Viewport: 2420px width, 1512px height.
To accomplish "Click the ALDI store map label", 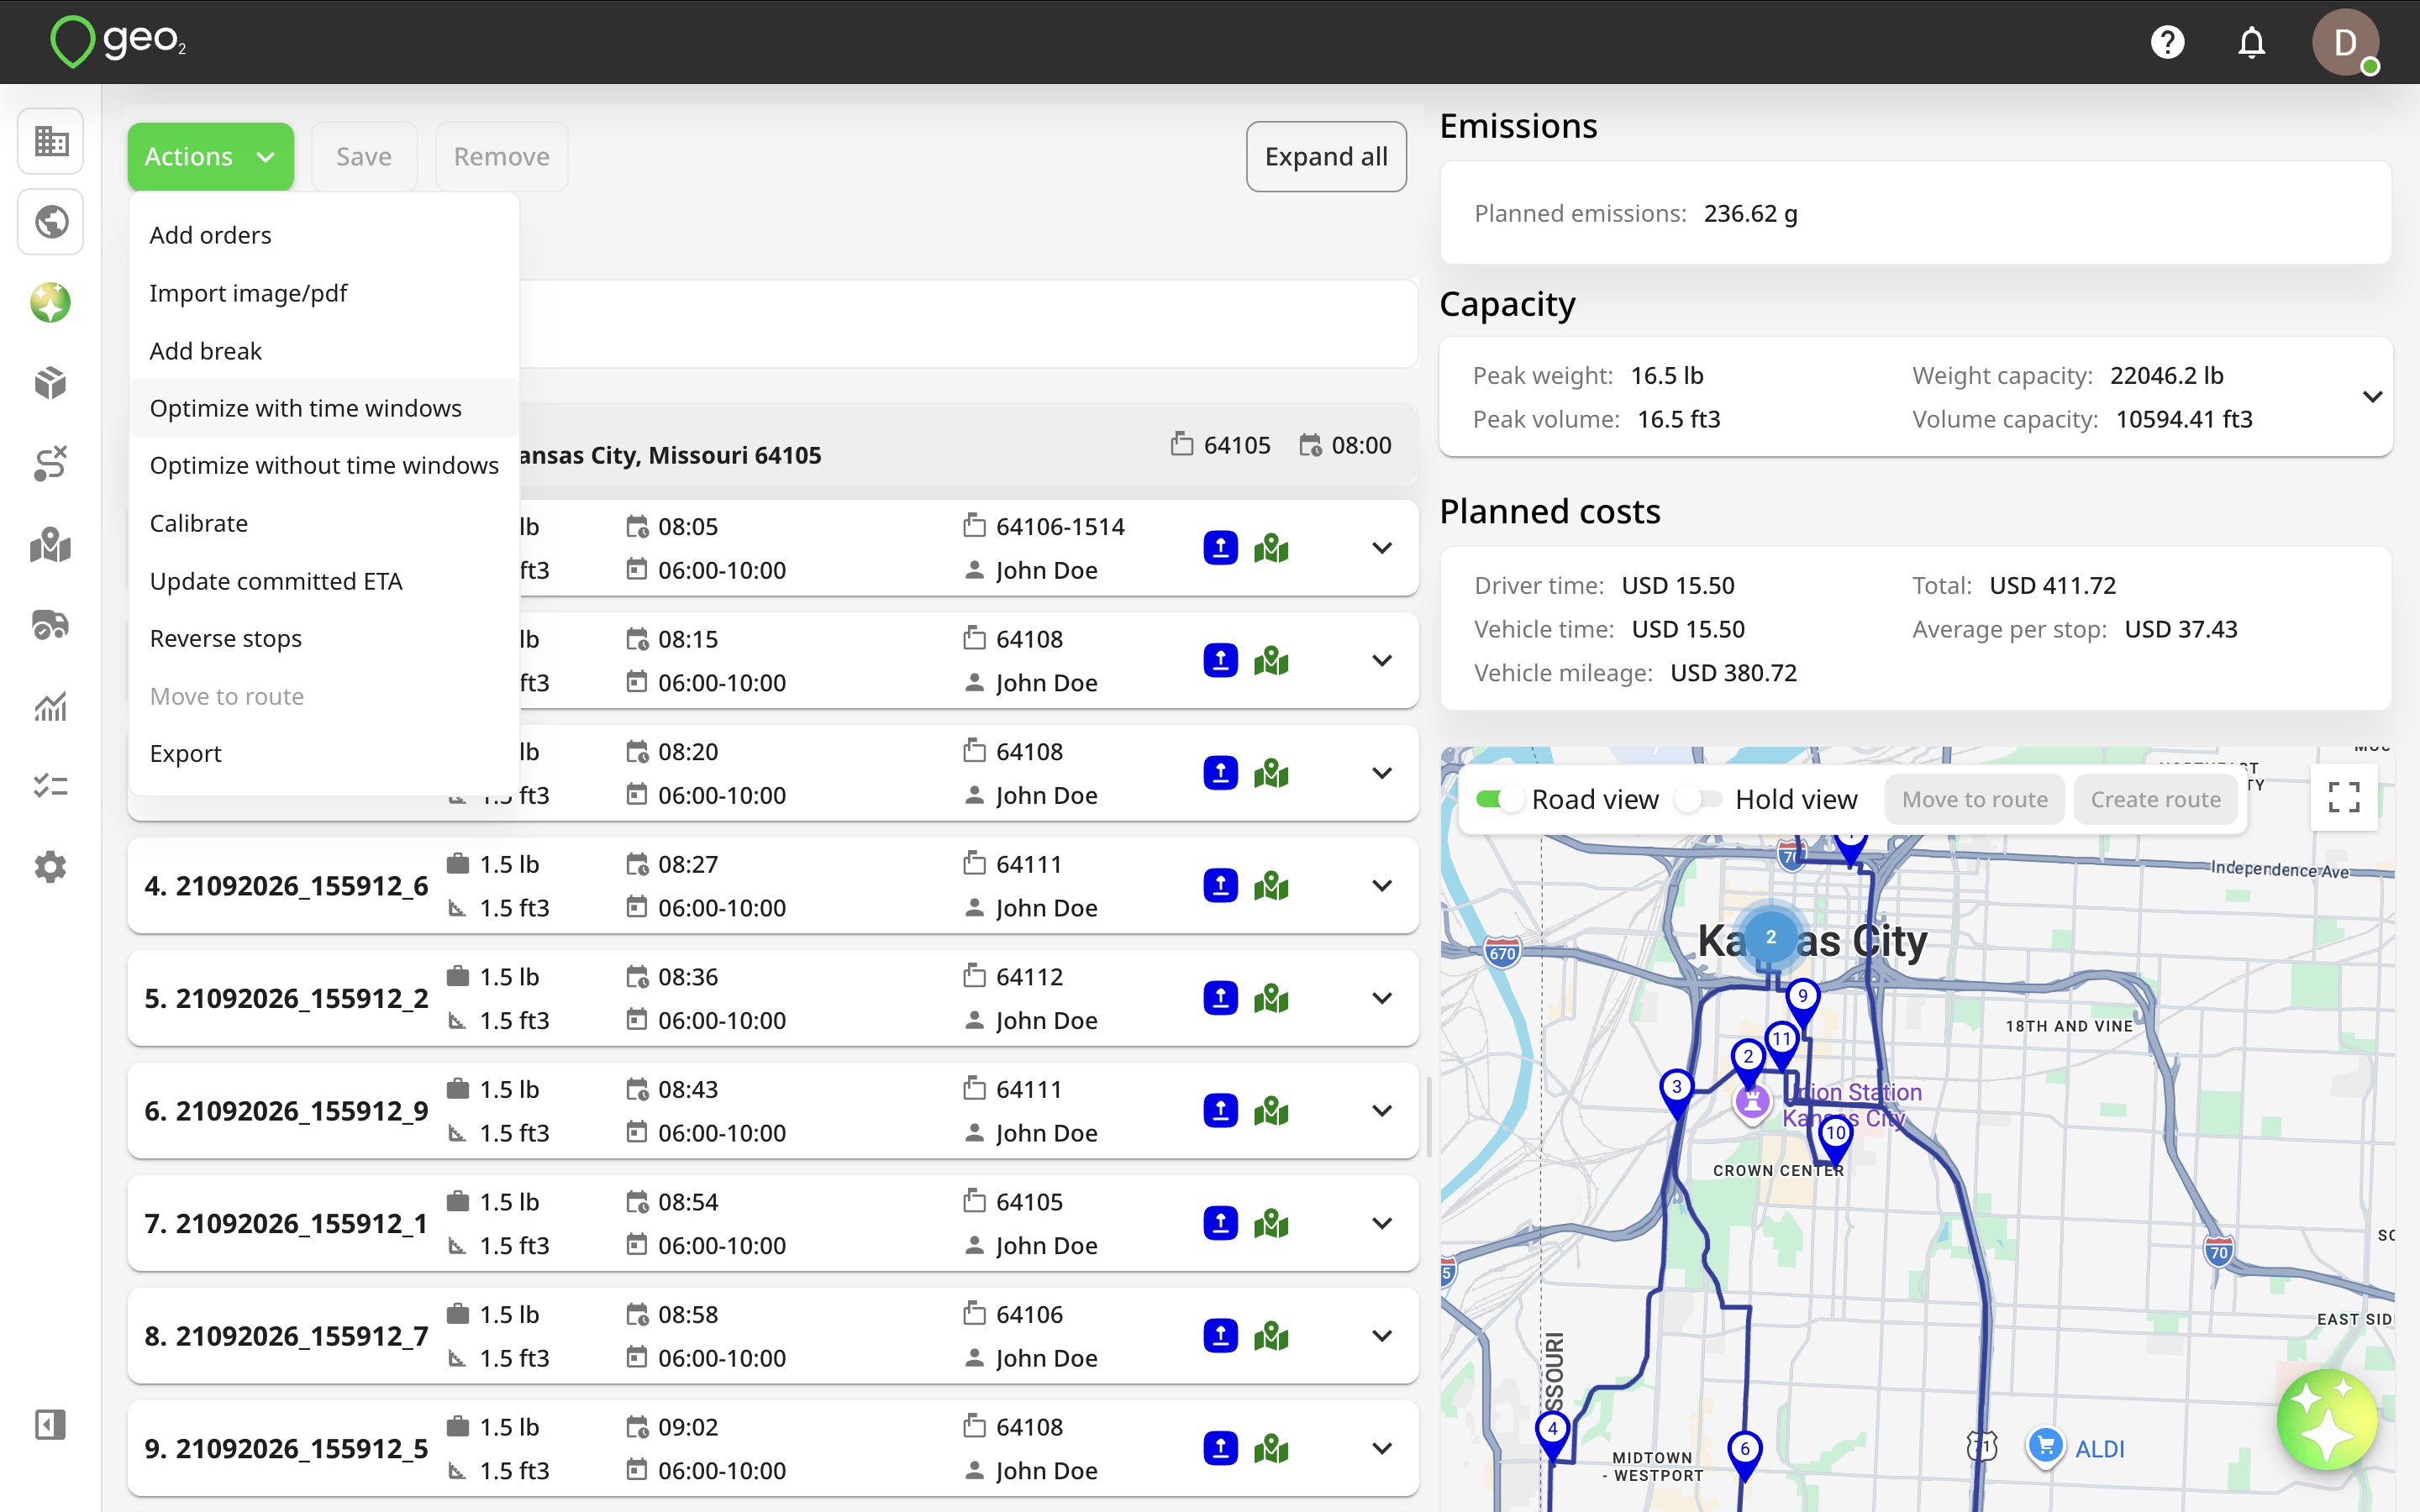I will [2098, 1448].
